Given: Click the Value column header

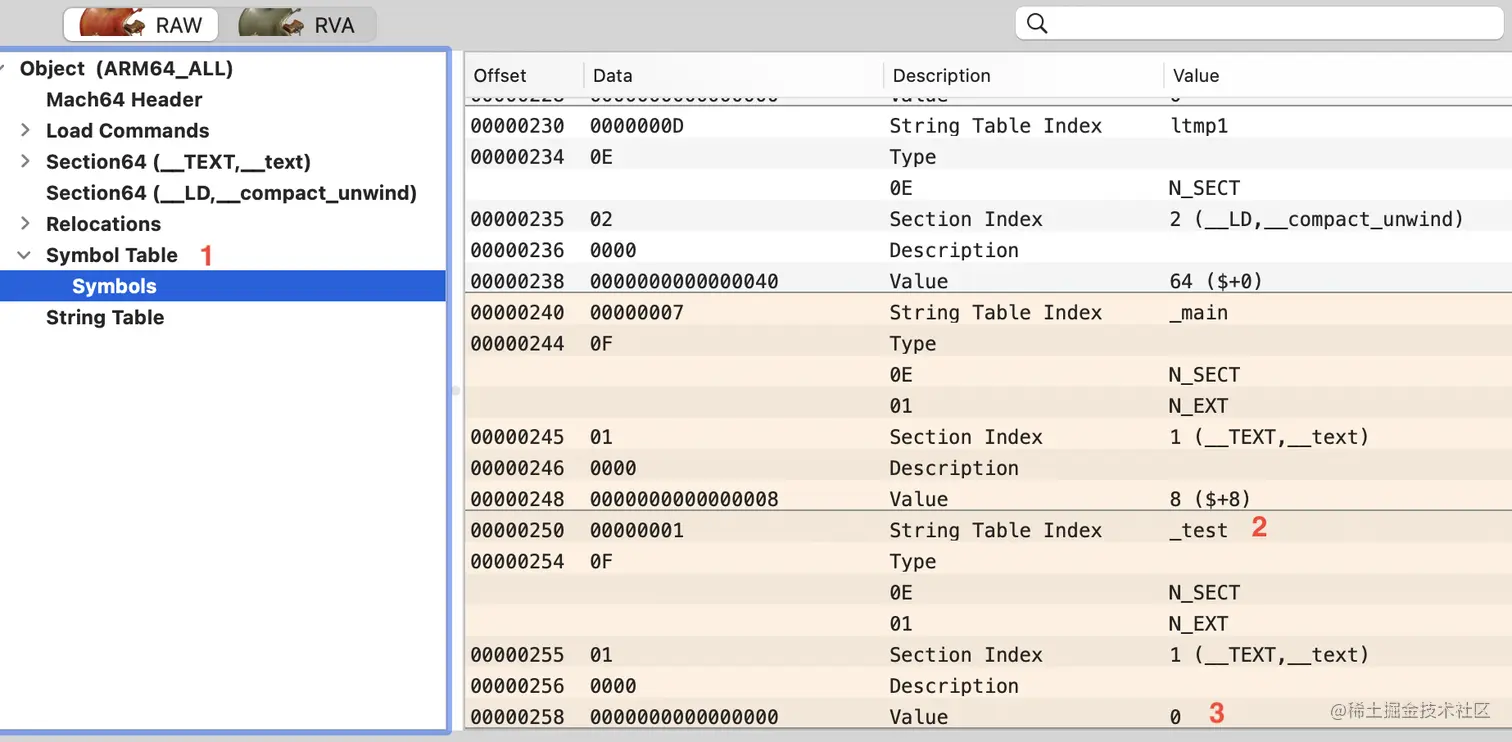Looking at the screenshot, I should coord(1196,76).
